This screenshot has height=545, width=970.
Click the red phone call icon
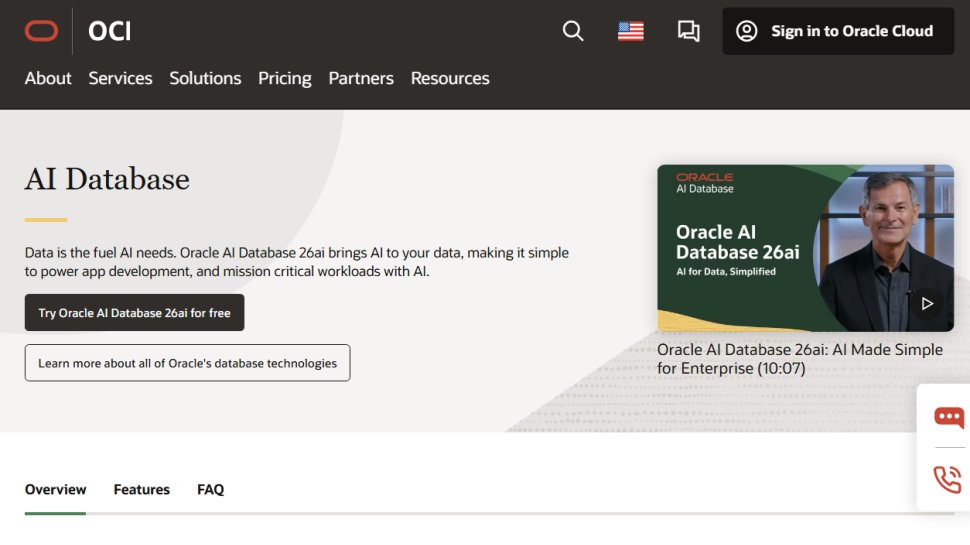tap(947, 479)
